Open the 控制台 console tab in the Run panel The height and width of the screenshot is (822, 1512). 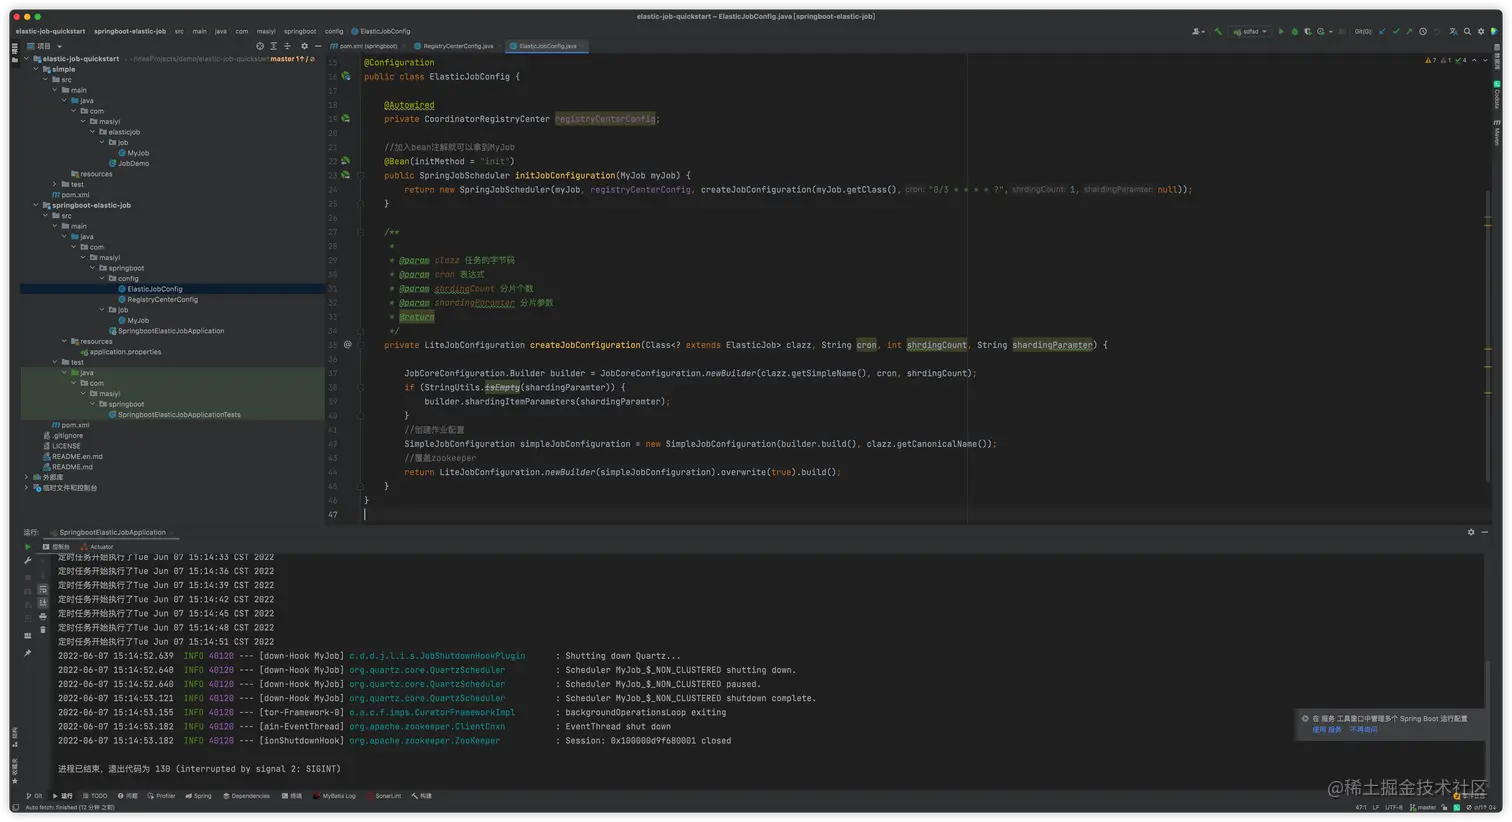pyautogui.click(x=57, y=547)
